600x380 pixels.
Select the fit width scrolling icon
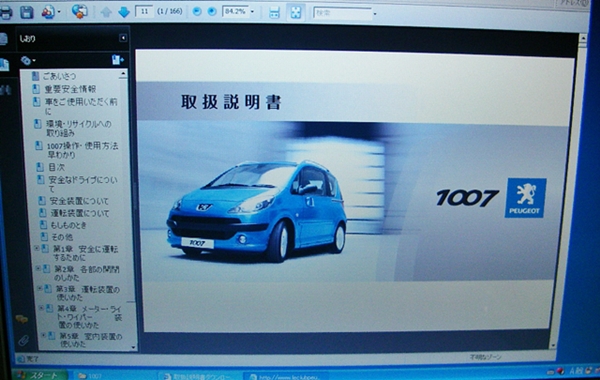(x=274, y=13)
